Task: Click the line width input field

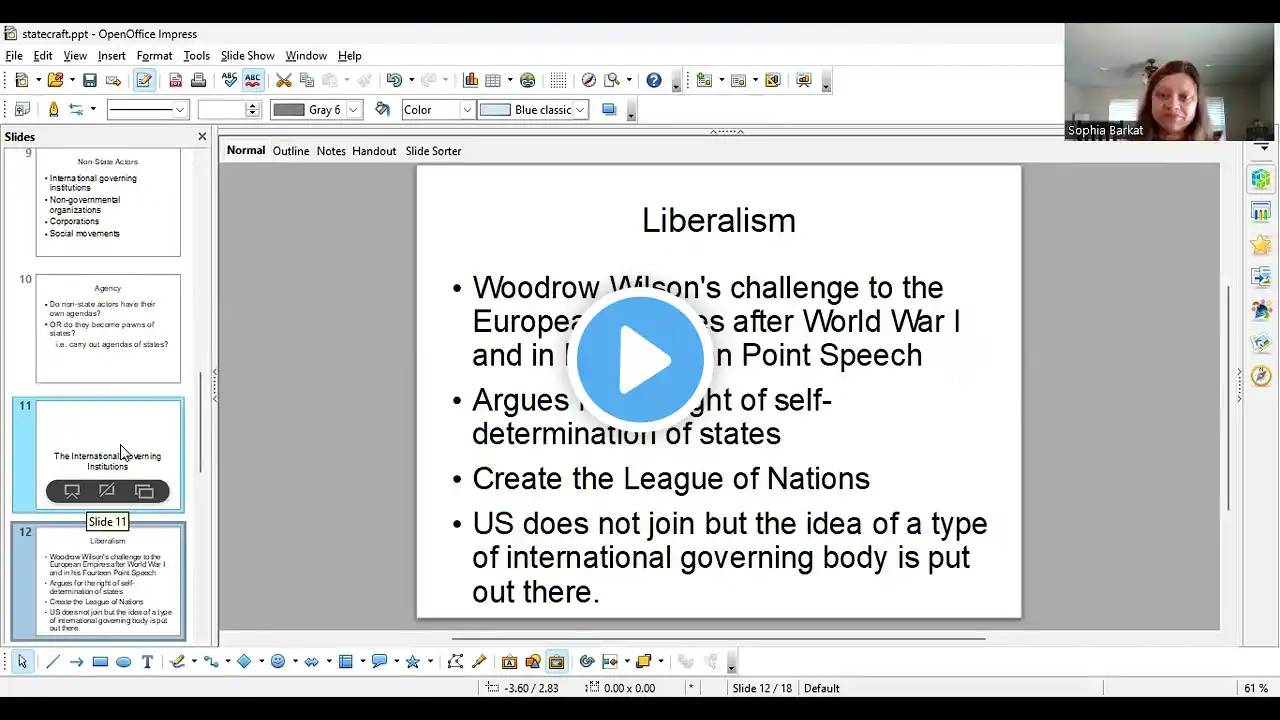Action: pyautogui.click(x=222, y=110)
